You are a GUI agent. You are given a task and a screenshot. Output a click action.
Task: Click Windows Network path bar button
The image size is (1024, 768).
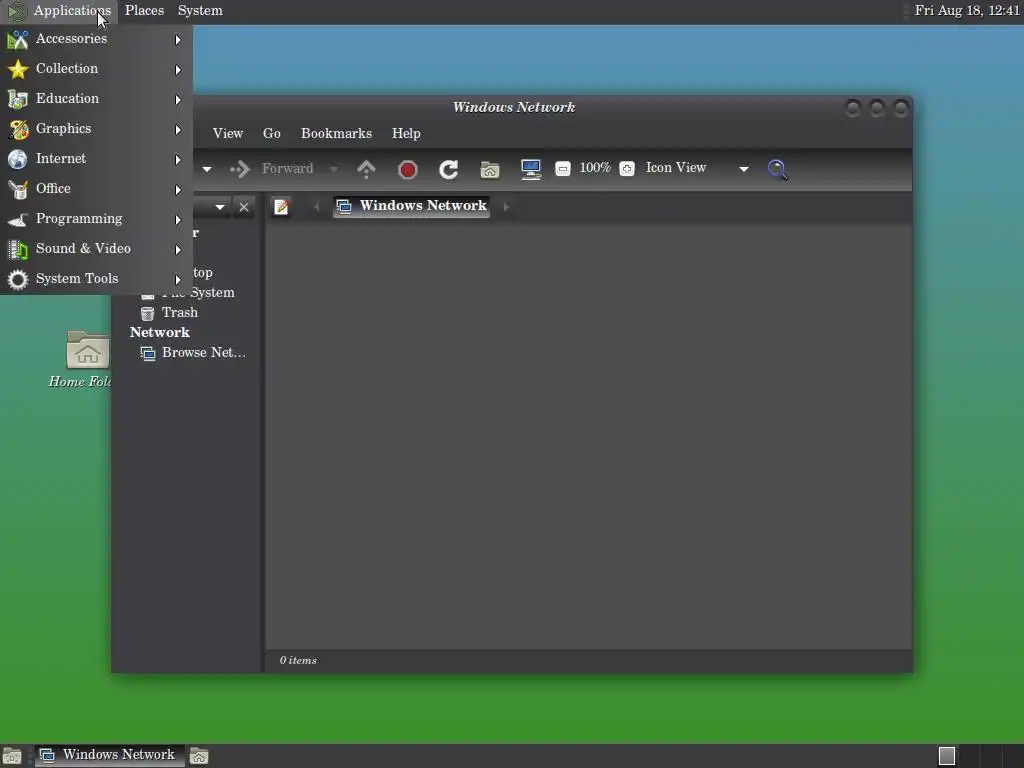[411, 206]
